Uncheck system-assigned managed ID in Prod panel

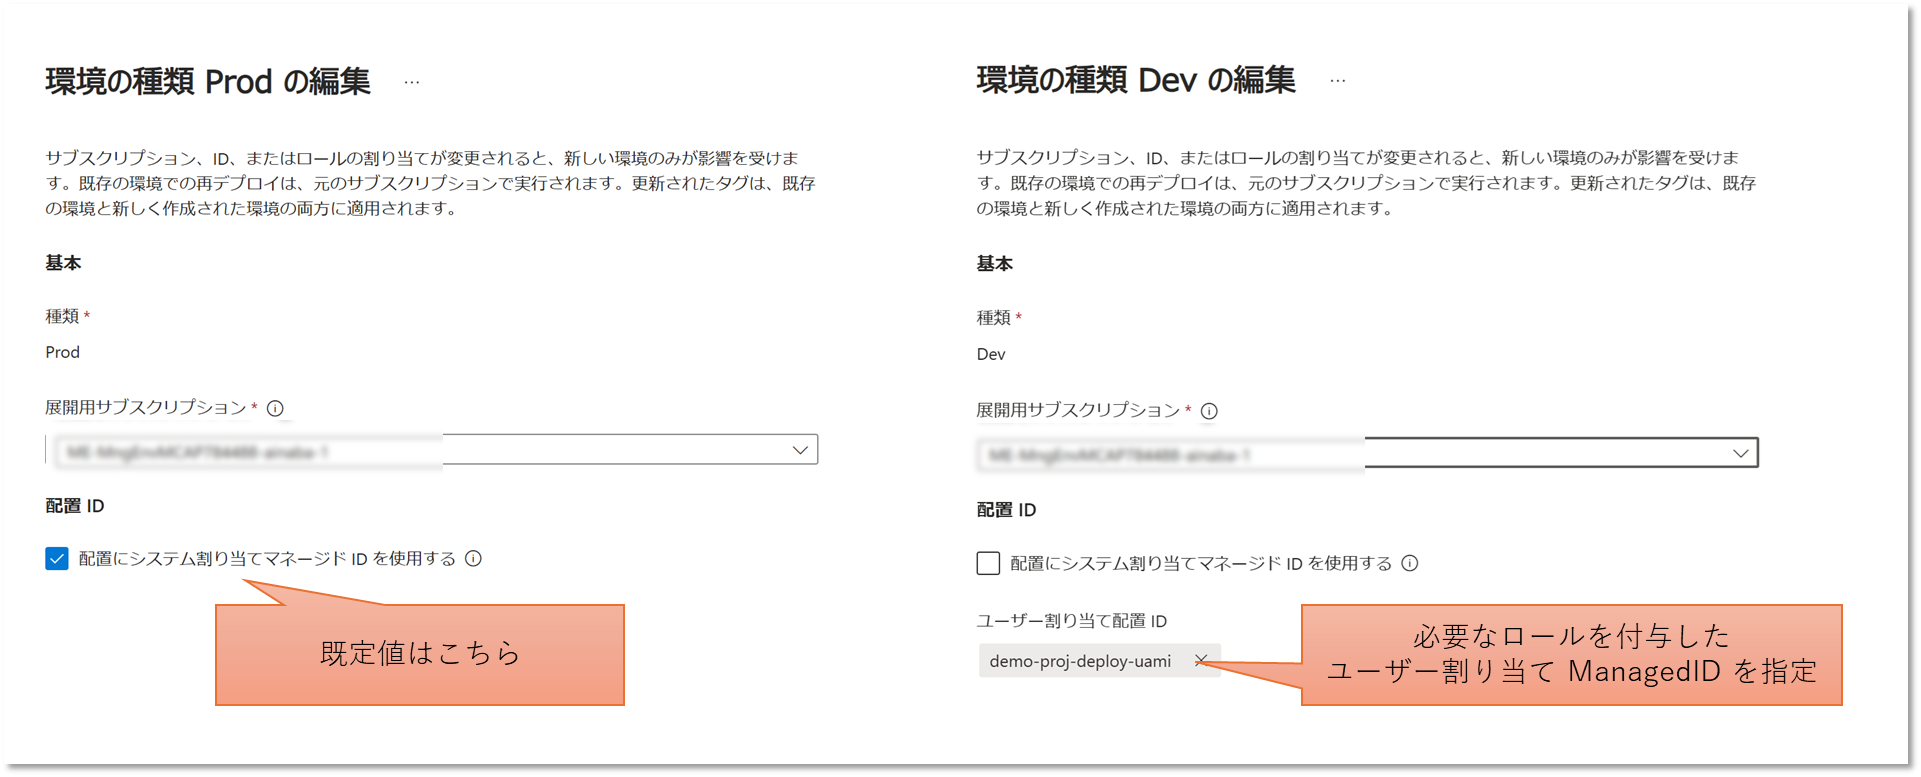pos(57,559)
